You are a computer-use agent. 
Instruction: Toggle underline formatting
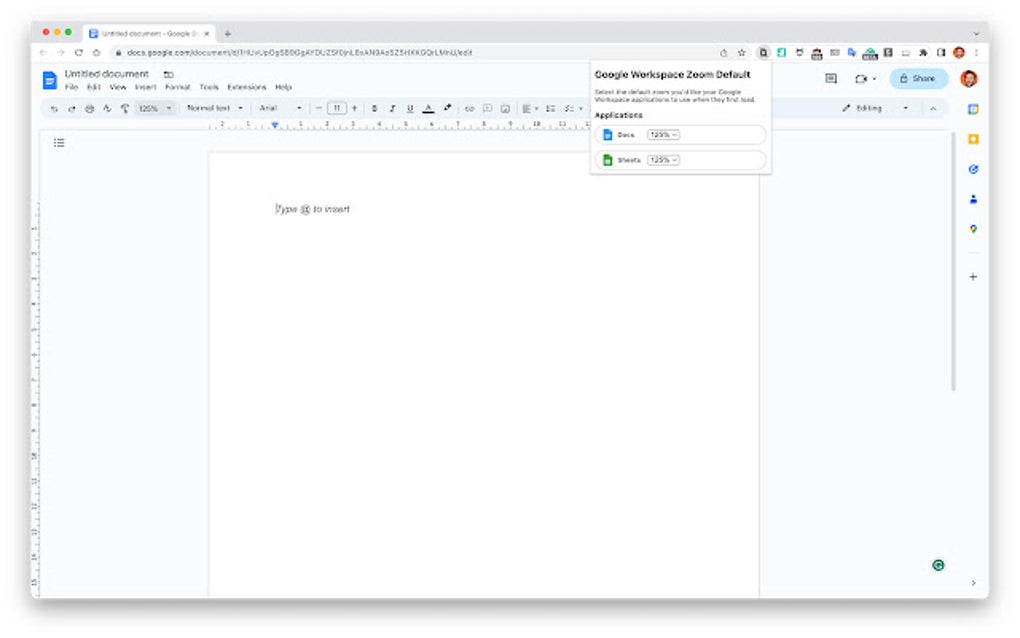[x=410, y=108]
